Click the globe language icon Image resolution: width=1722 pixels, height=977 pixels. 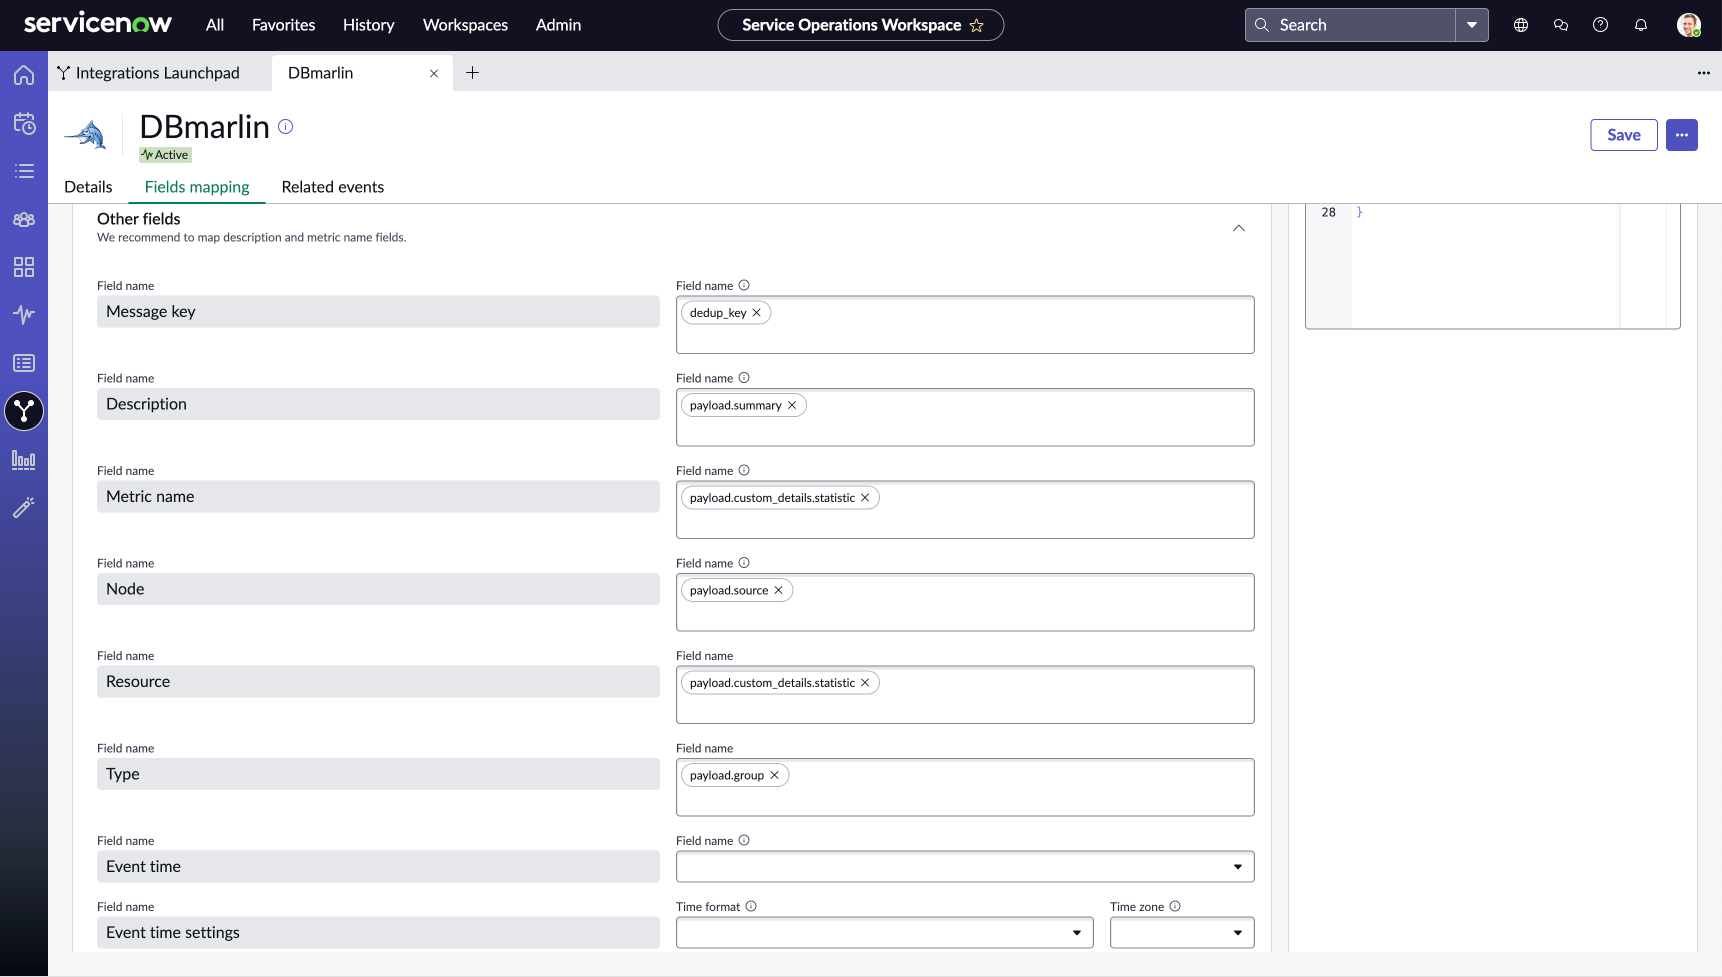tap(1521, 25)
